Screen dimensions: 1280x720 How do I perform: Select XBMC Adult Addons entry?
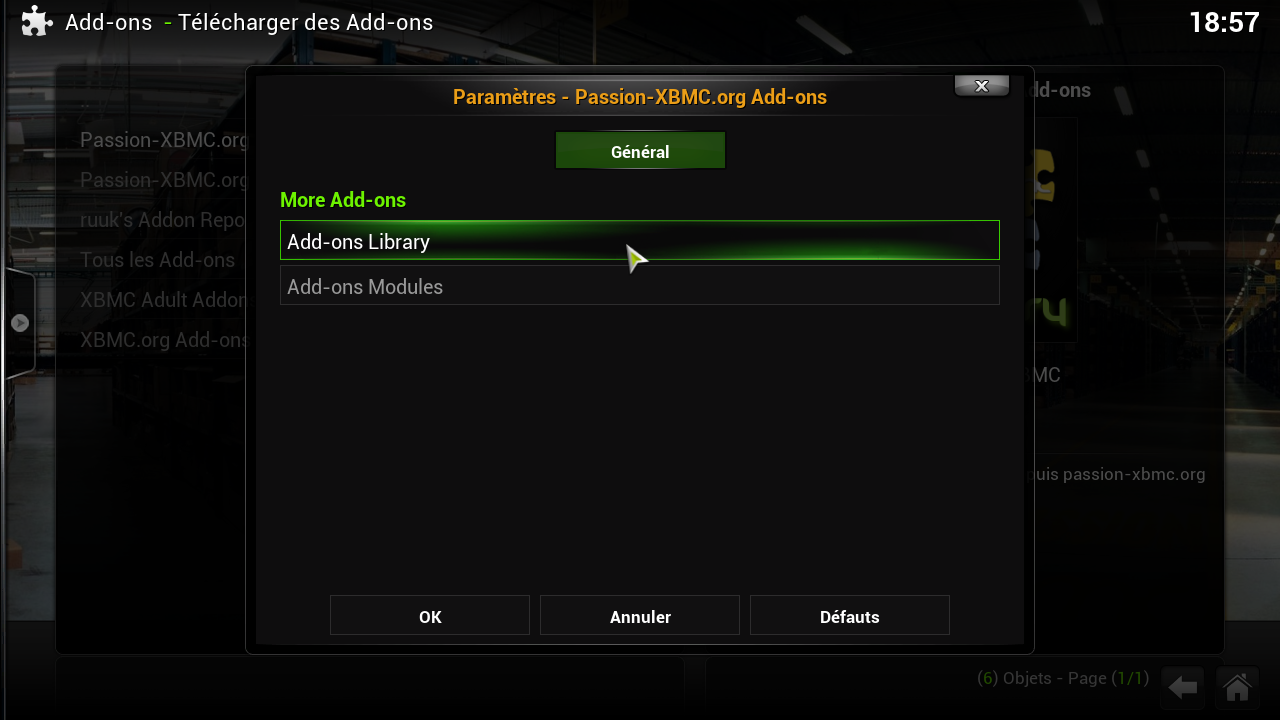[163, 300]
